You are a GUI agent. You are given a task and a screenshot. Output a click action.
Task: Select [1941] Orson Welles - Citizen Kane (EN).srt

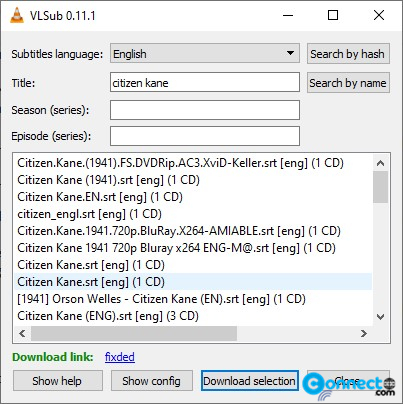coord(193,299)
